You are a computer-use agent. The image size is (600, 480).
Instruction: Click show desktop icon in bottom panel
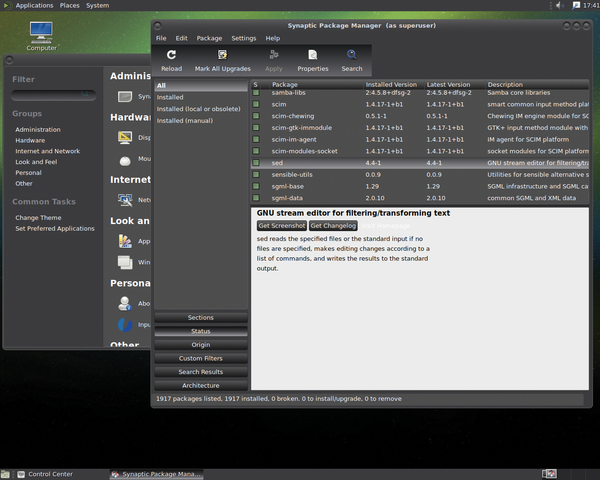pyautogui.click(x=5, y=475)
